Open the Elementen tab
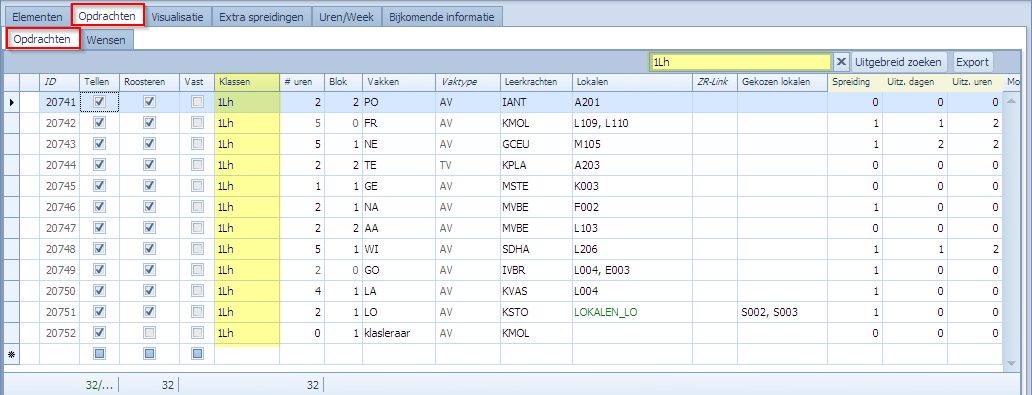This screenshot has width=1032, height=395. click(x=38, y=17)
